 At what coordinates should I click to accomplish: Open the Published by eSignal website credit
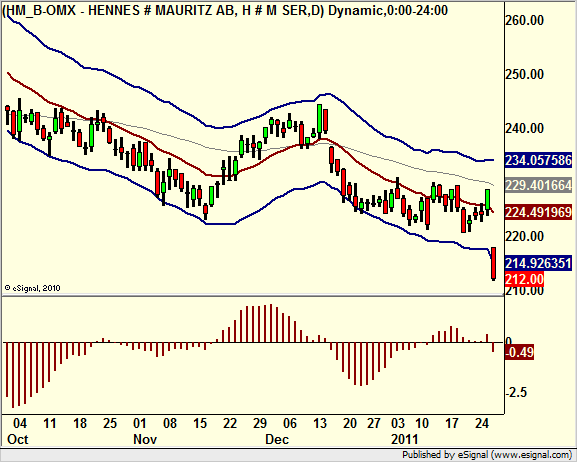coord(487,455)
